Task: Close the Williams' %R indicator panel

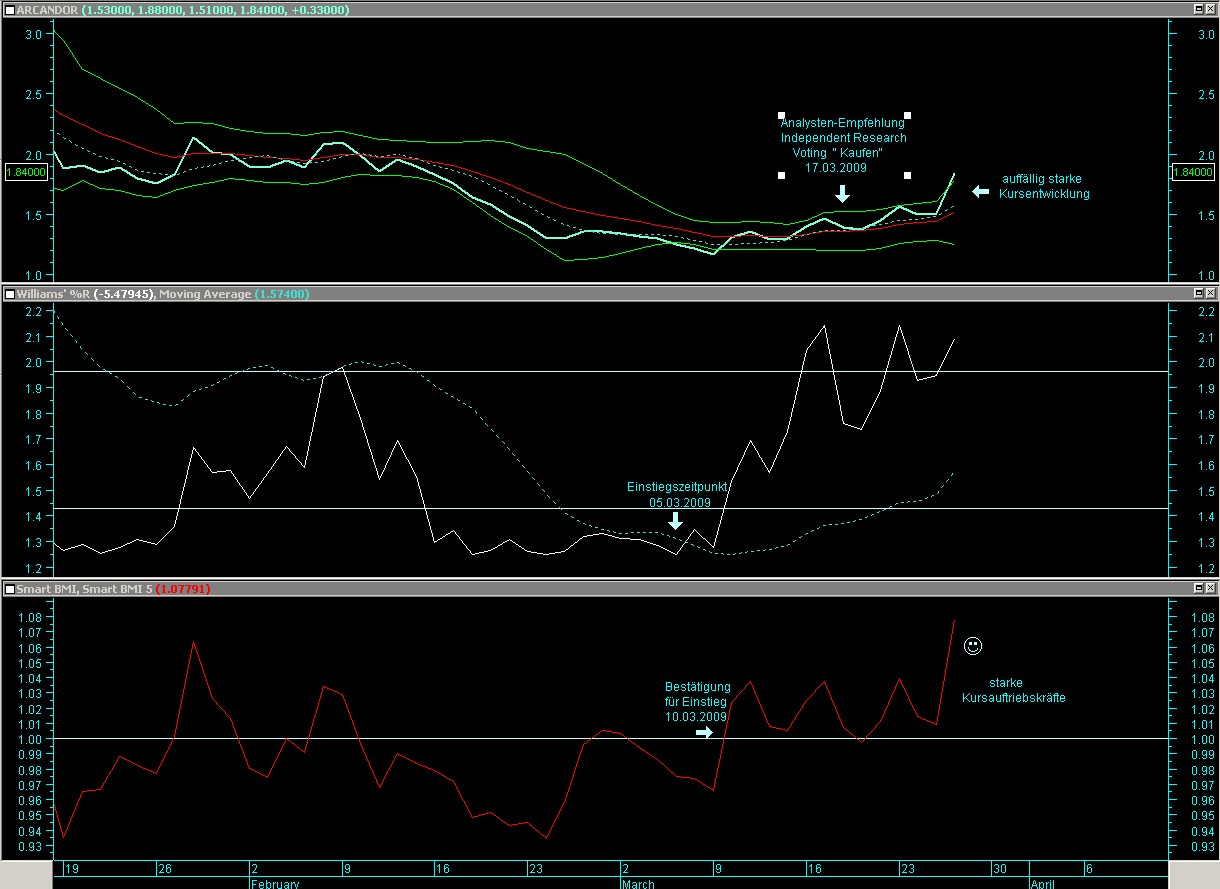Action: pos(1211,294)
